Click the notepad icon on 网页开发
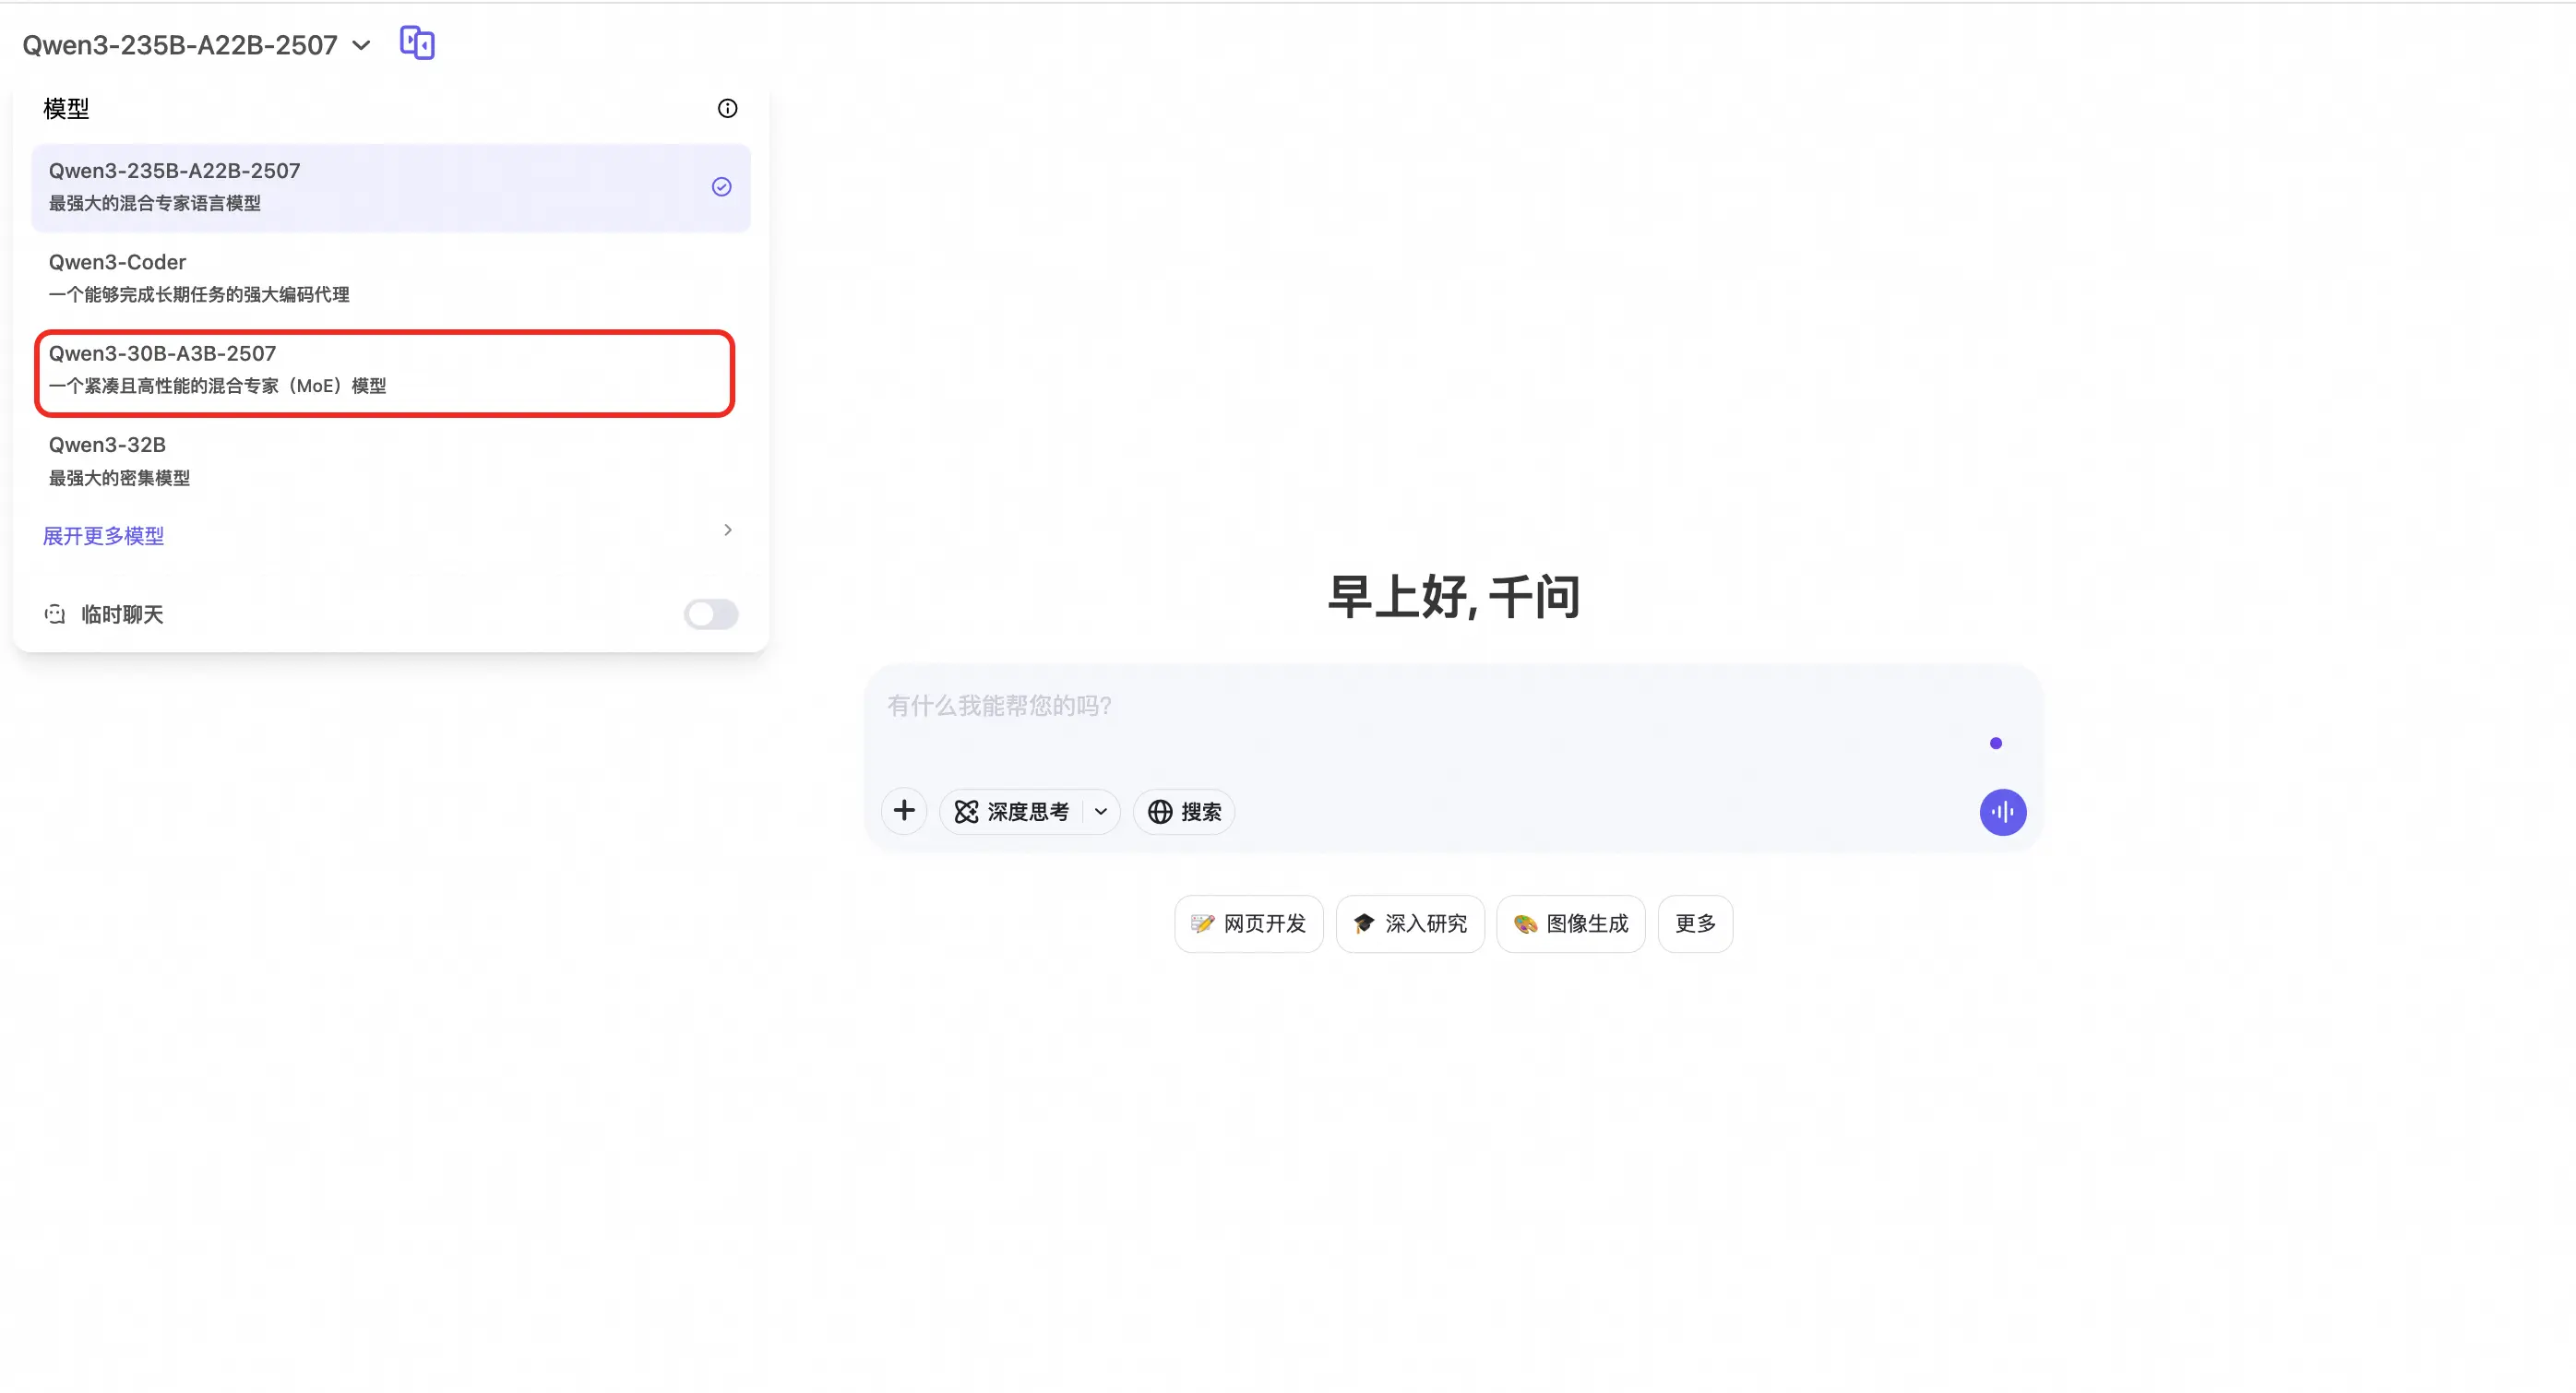The image size is (2576, 1393). click(x=1203, y=923)
